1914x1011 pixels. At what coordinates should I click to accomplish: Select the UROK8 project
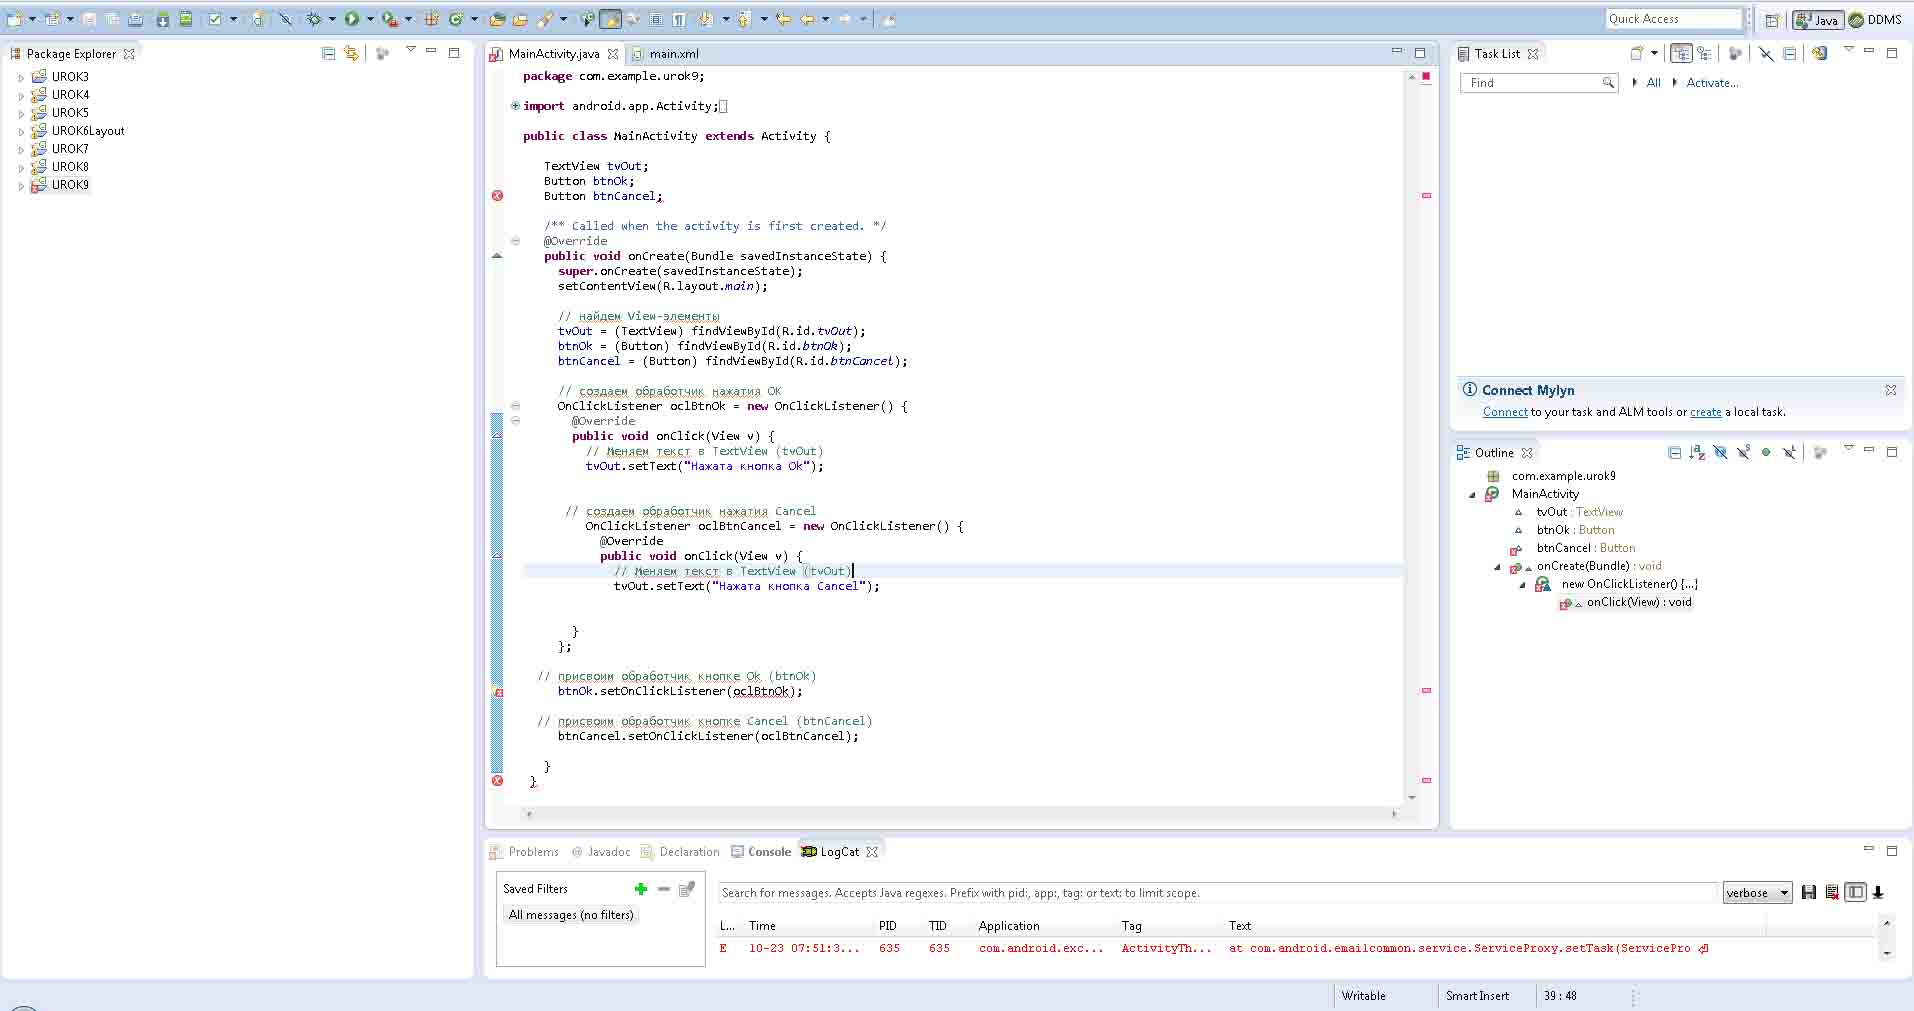click(70, 167)
